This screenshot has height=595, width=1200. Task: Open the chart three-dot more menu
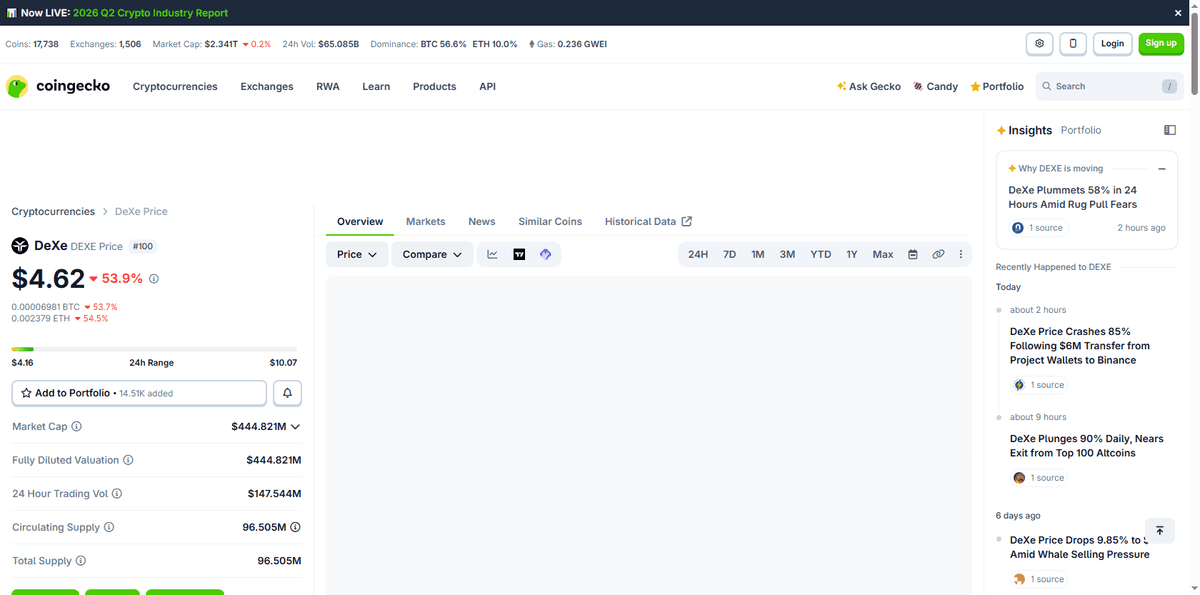[x=961, y=255]
